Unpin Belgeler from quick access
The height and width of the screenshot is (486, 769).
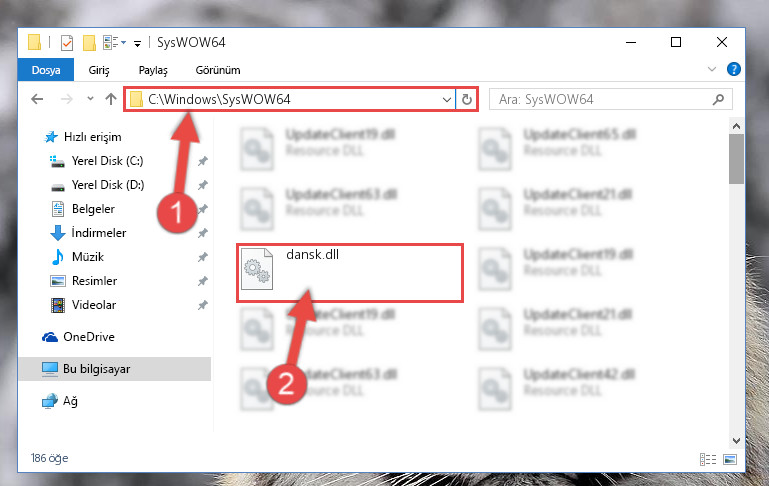click(x=203, y=209)
